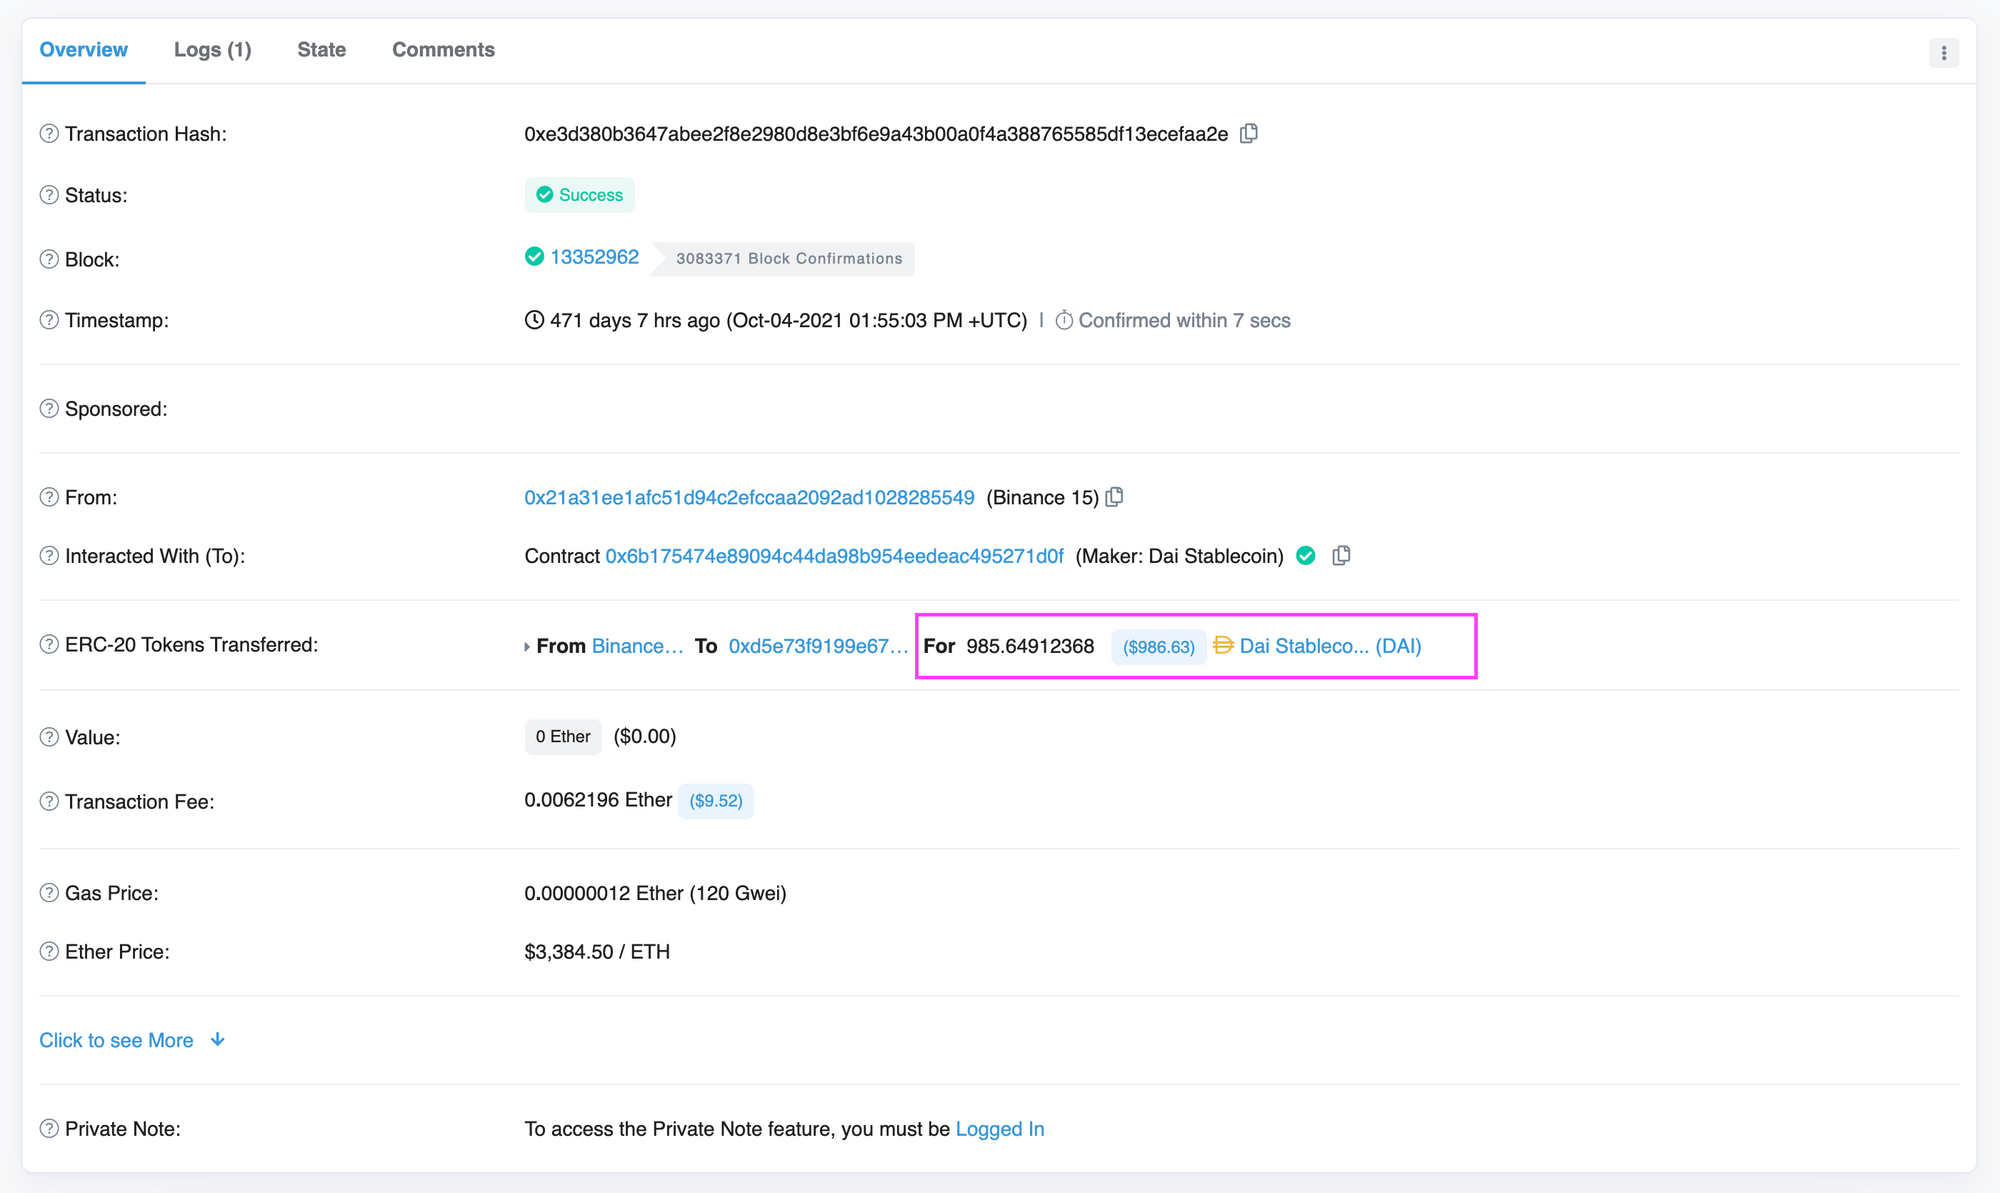This screenshot has height=1193, width=2000.
Task: Click the 0 Ether value badge
Action: pos(563,737)
